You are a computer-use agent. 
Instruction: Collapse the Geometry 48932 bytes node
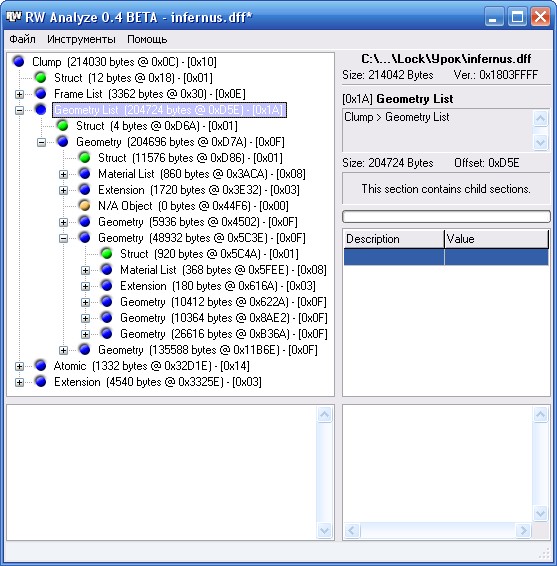[x=64, y=238]
